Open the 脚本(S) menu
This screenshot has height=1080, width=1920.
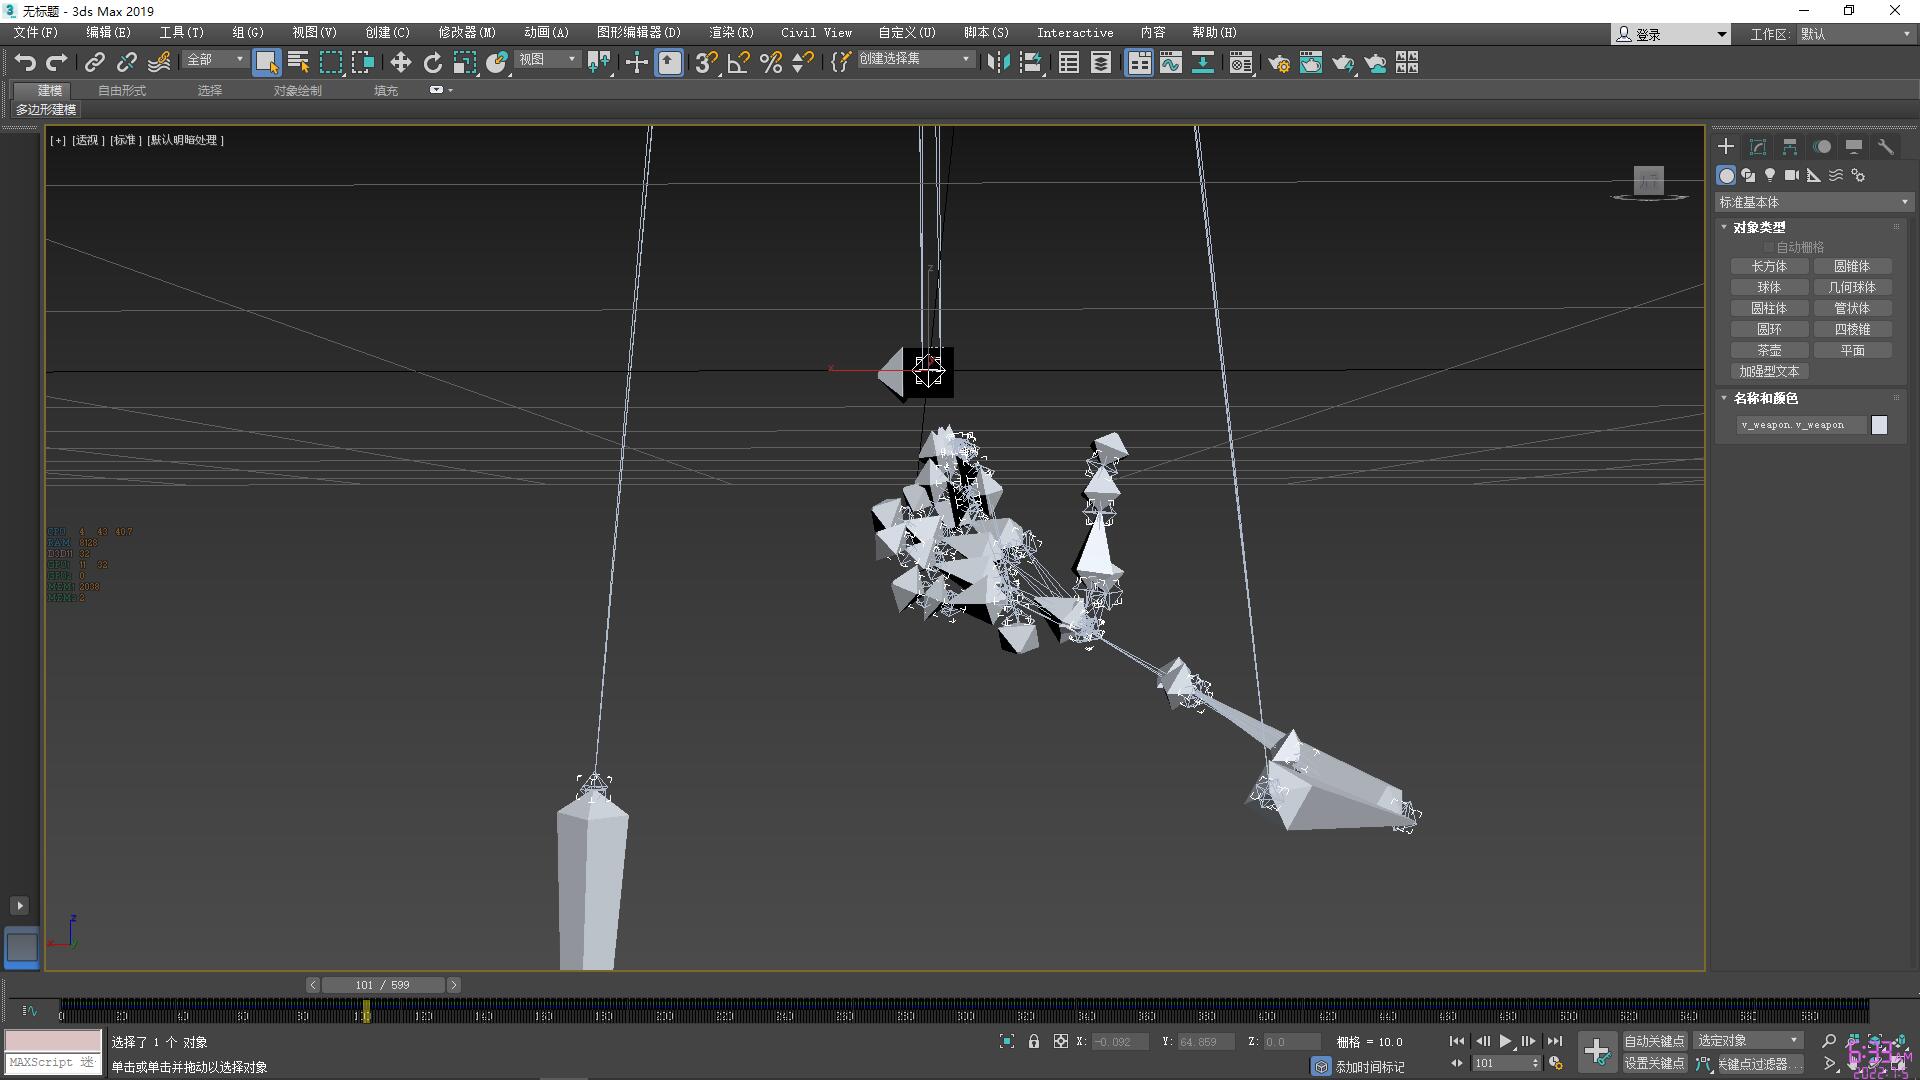(986, 33)
